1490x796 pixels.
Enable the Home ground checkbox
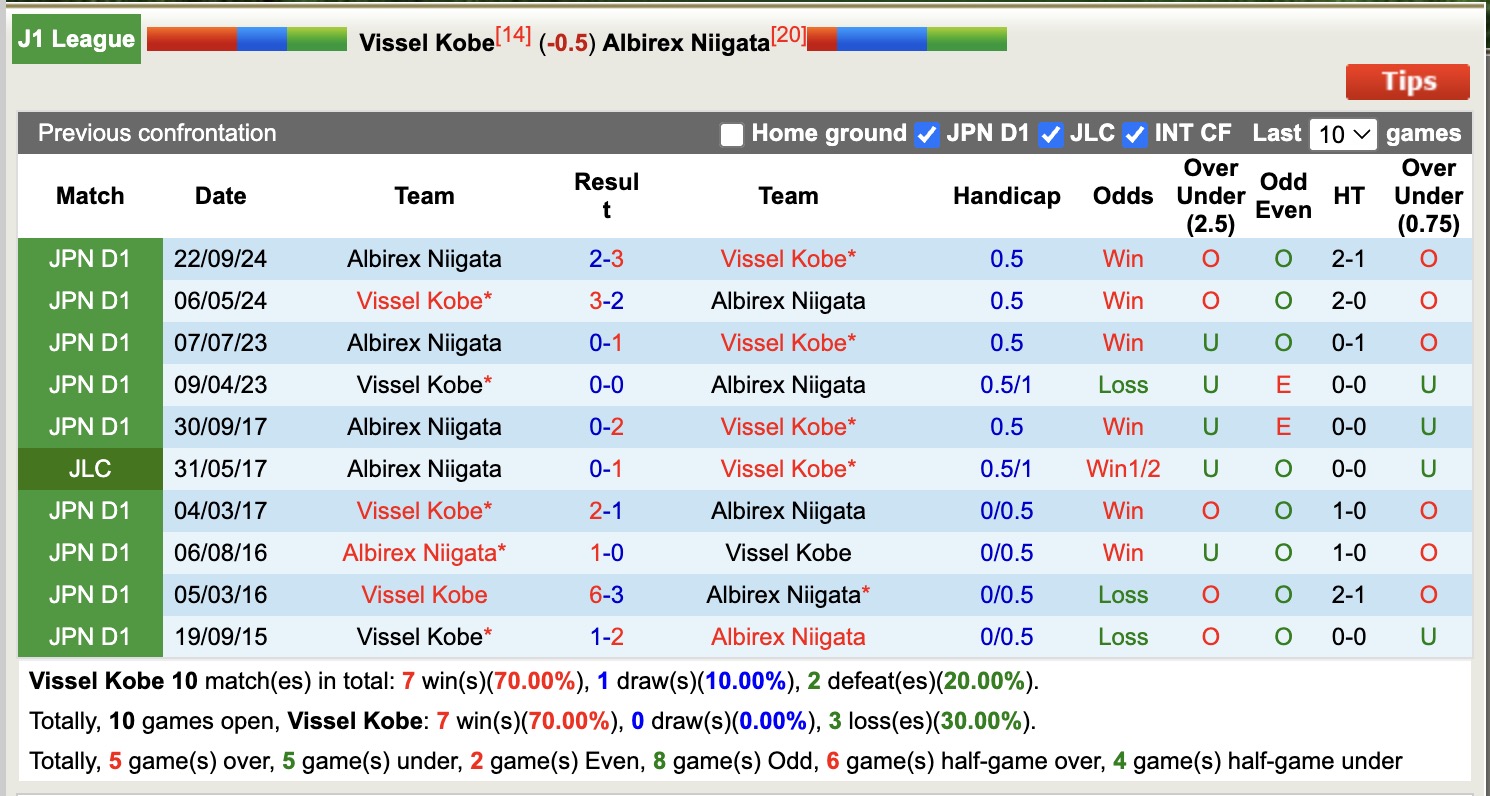(731, 133)
